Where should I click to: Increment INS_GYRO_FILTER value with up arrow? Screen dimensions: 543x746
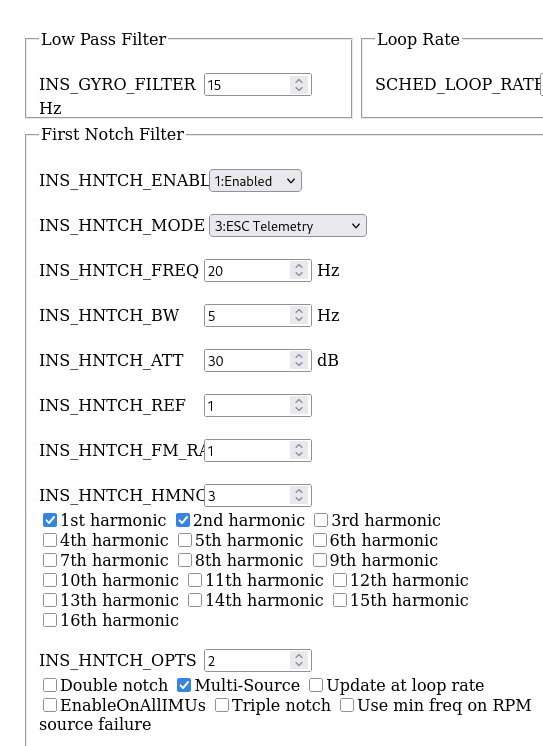[x=299, y=80]
